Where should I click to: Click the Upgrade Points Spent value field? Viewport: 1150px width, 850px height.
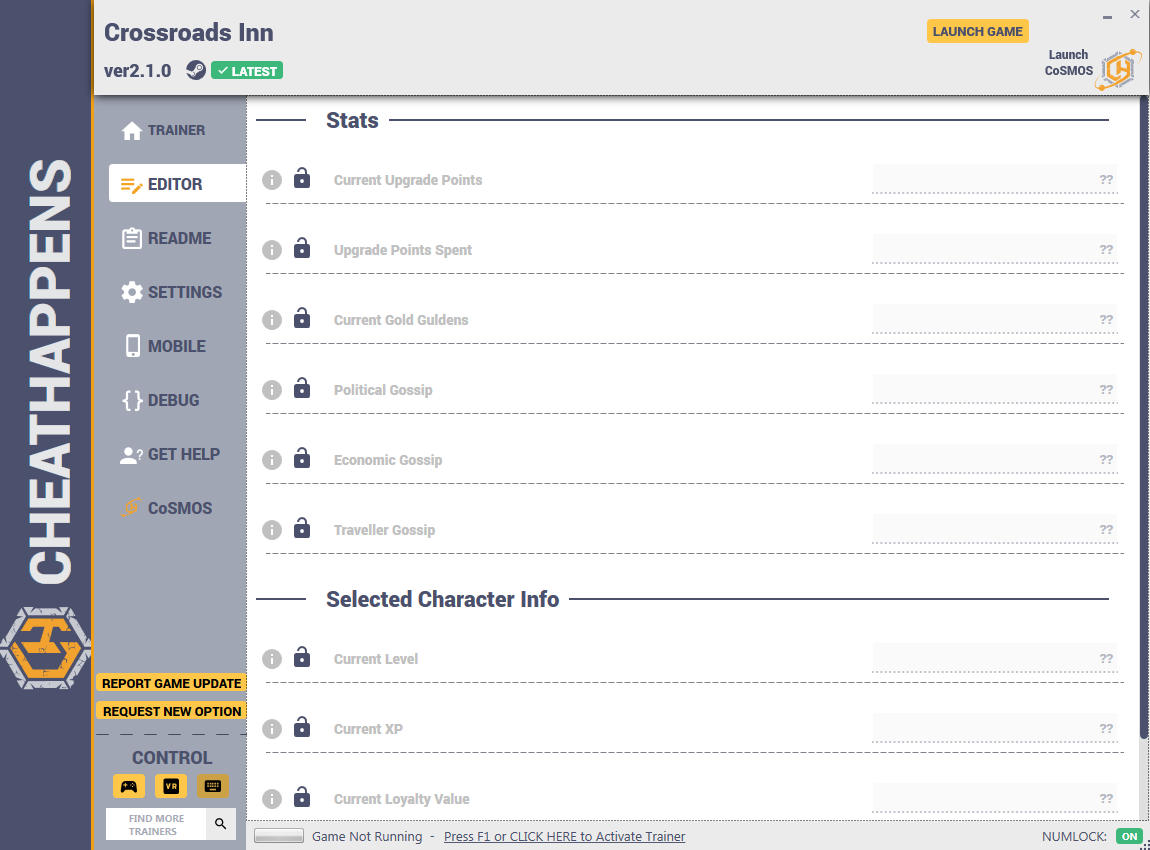click(995, 249)
